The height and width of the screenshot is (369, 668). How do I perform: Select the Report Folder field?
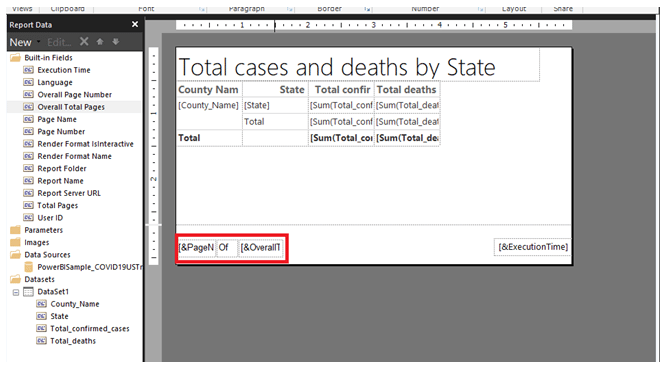point(62,169)
